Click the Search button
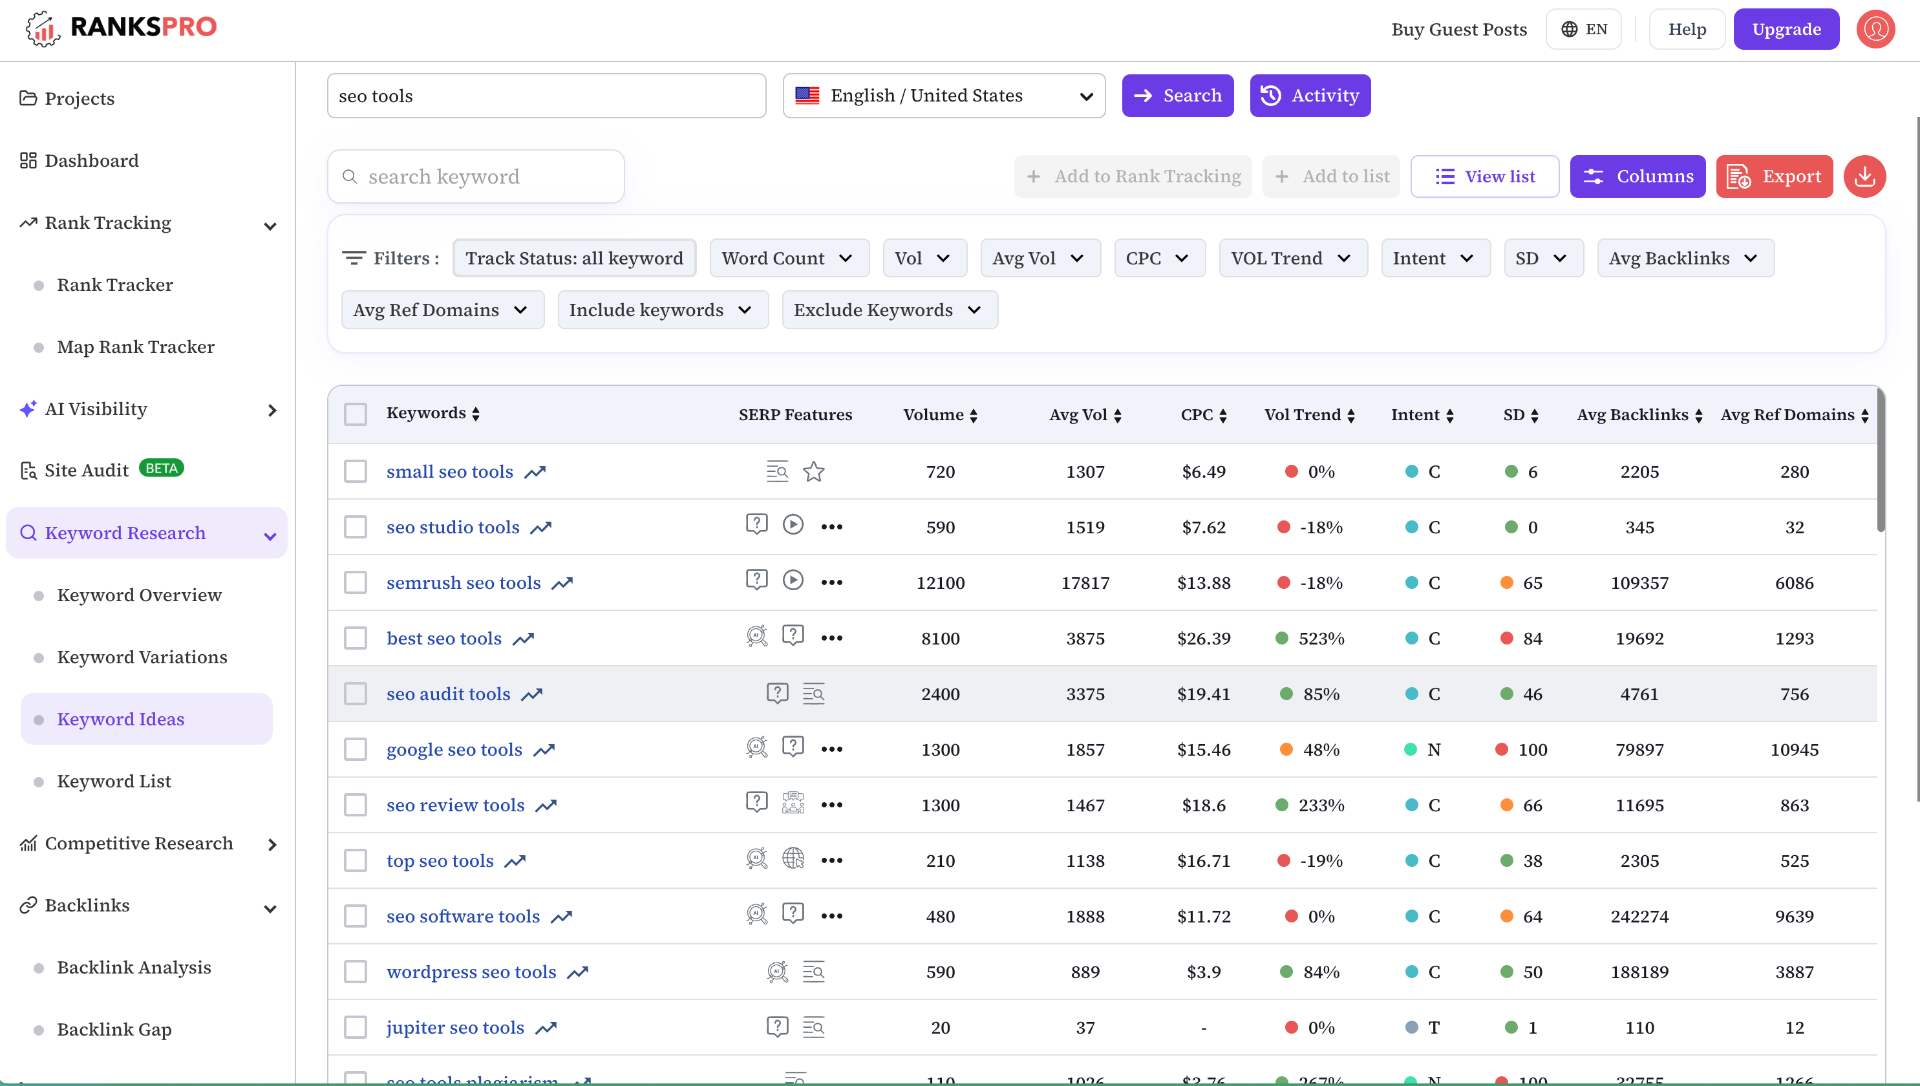 pos(1178,96)
